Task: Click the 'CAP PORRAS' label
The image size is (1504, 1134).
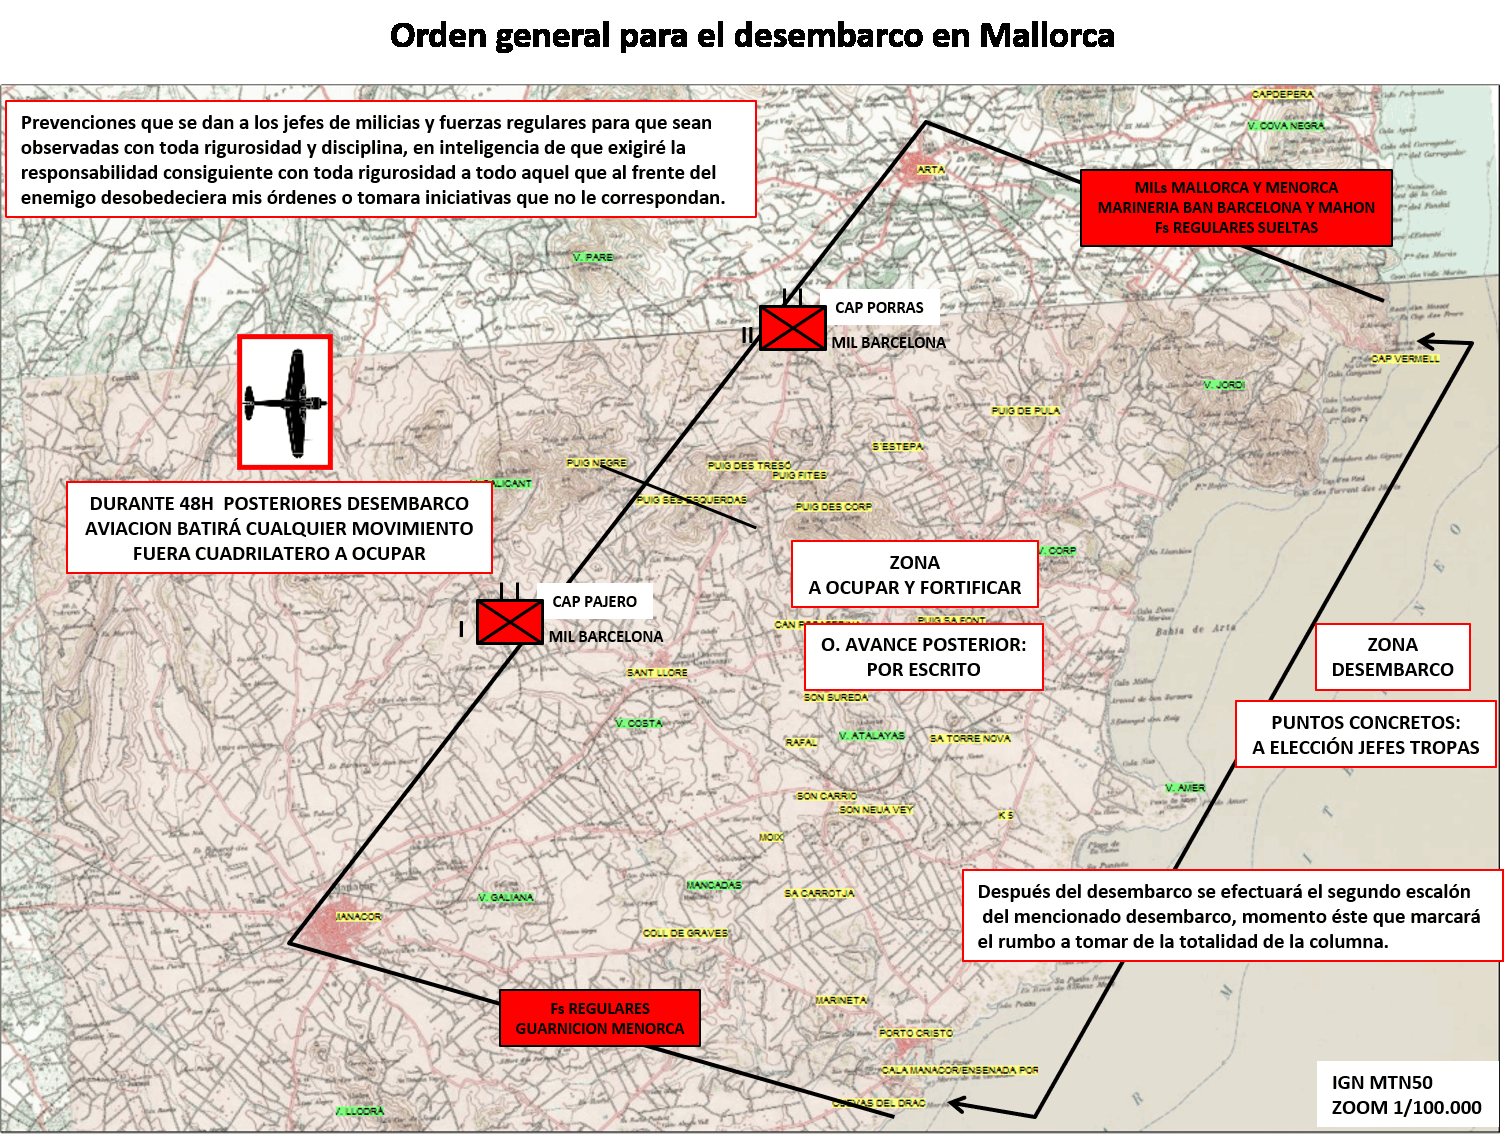Action: (x=880, y=307)
